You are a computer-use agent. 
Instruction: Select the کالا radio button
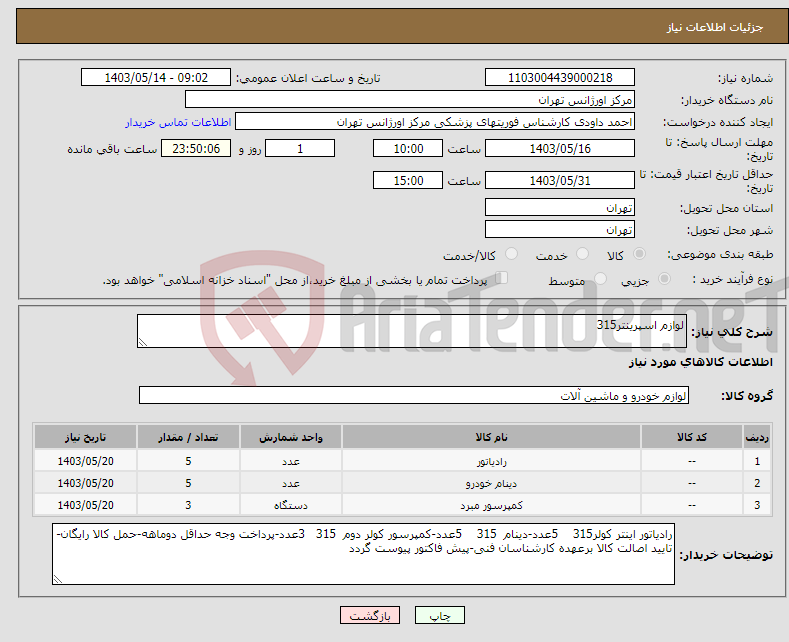(x=639, y=254)
